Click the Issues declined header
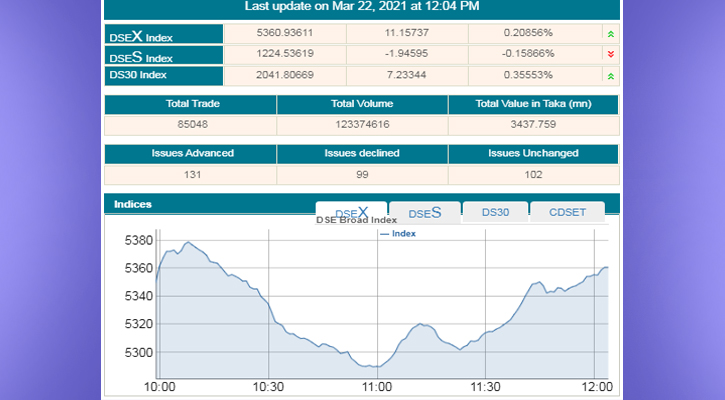Screen dimensions: 725x400 [x=362, y=153]
